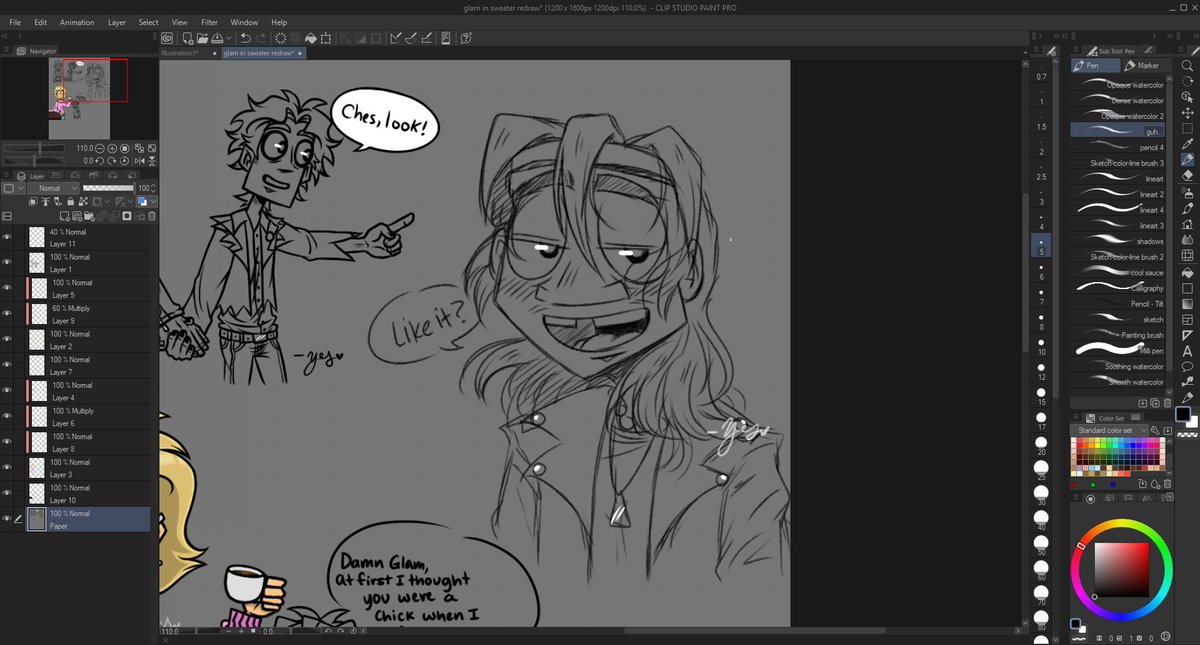
Task: Toggle visibility of Paper layer
Action: (x=7, y=519)
